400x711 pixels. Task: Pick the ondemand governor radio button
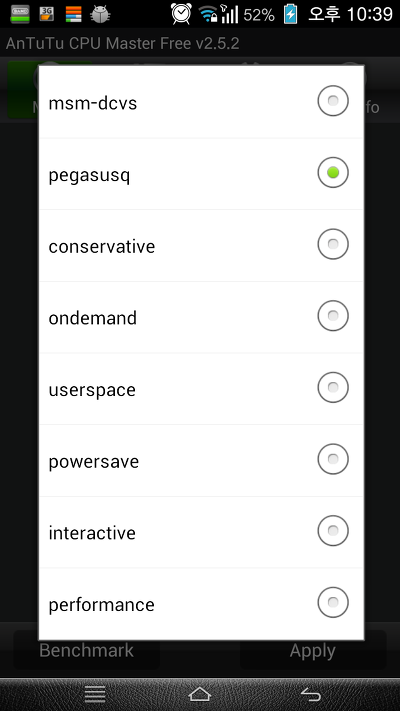click(333, 316)
